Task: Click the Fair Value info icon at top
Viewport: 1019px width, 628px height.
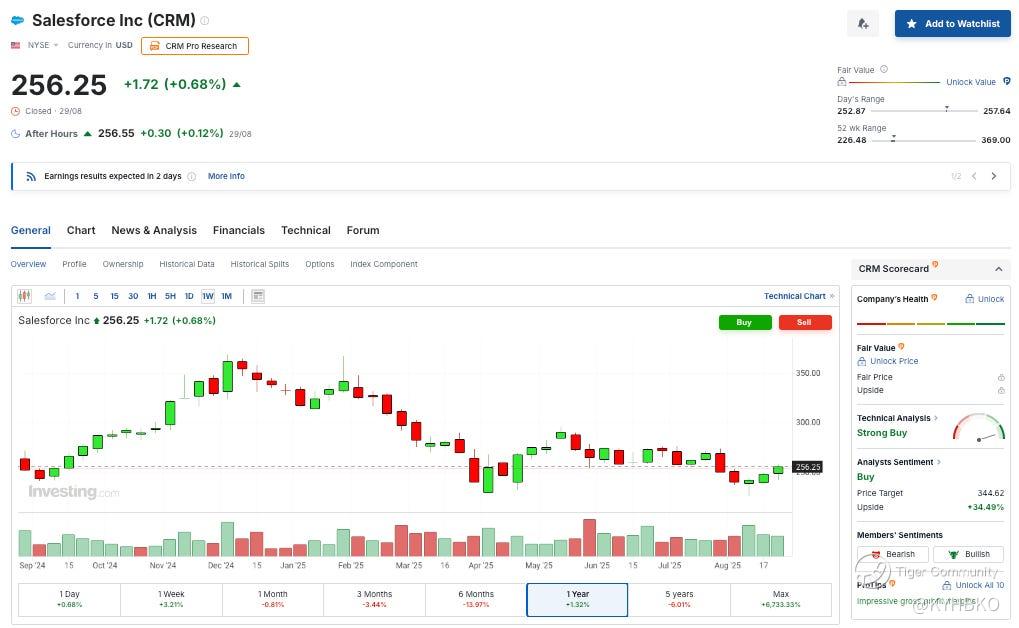Action: (884, 70)
